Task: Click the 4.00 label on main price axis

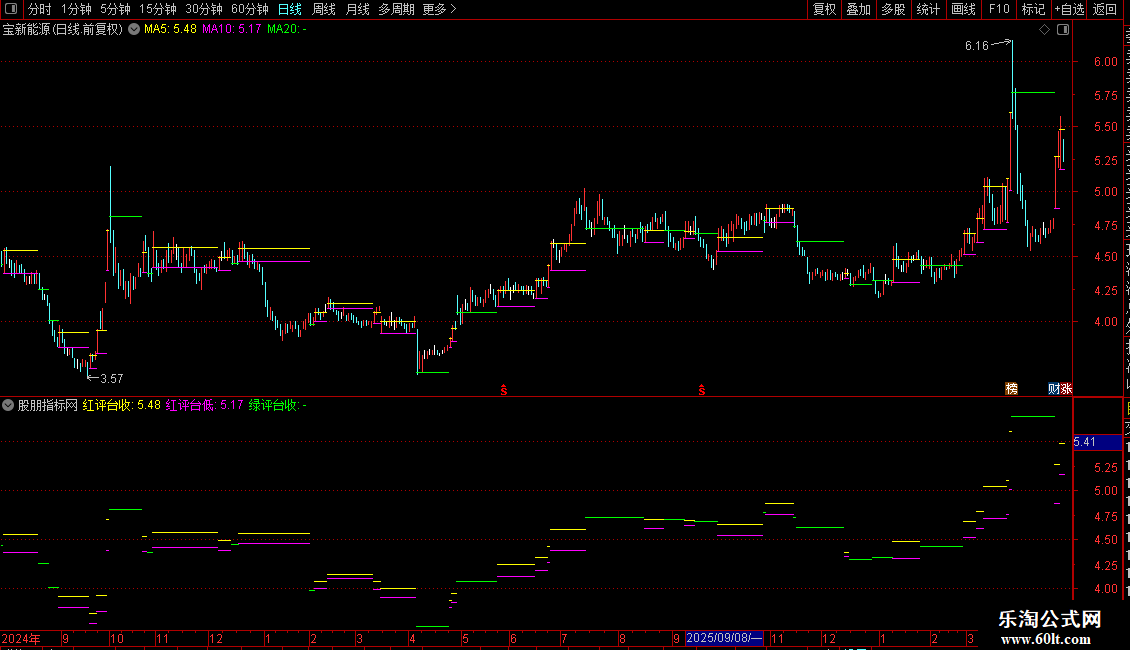Action: point(1106,322)
